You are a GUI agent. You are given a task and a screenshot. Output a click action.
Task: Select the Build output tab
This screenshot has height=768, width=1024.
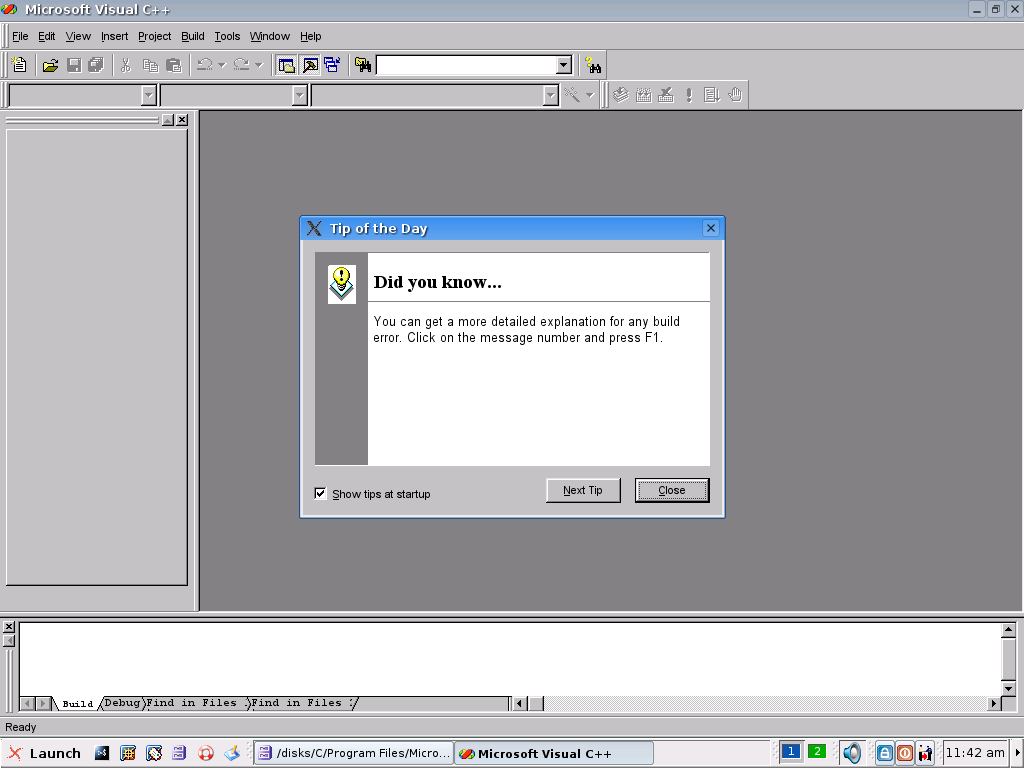[x=78, y=703]
